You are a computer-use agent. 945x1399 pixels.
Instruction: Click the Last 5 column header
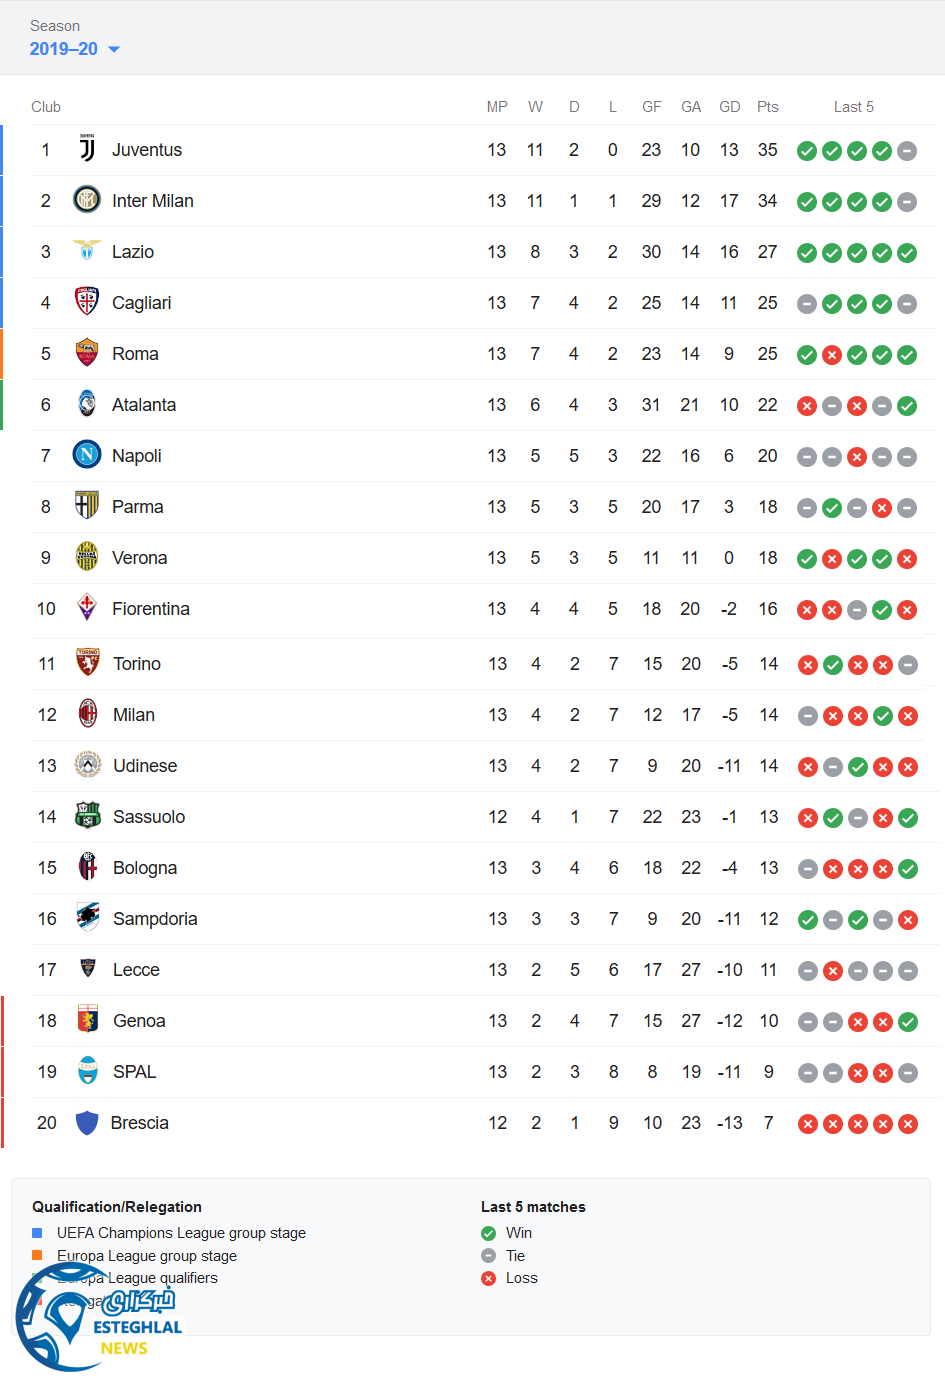click(x=853, y=107)
